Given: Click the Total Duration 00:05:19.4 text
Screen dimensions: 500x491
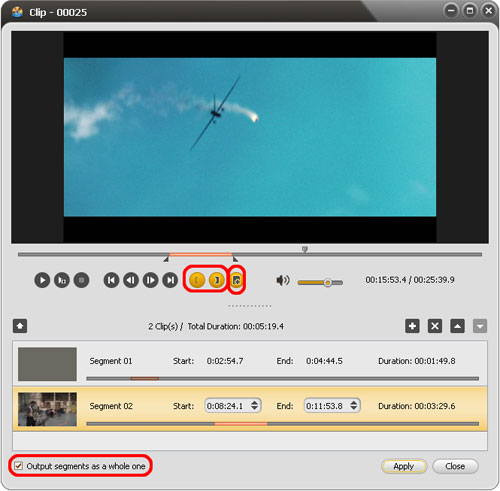Looking at the screenshot, I should coord(236,326).
